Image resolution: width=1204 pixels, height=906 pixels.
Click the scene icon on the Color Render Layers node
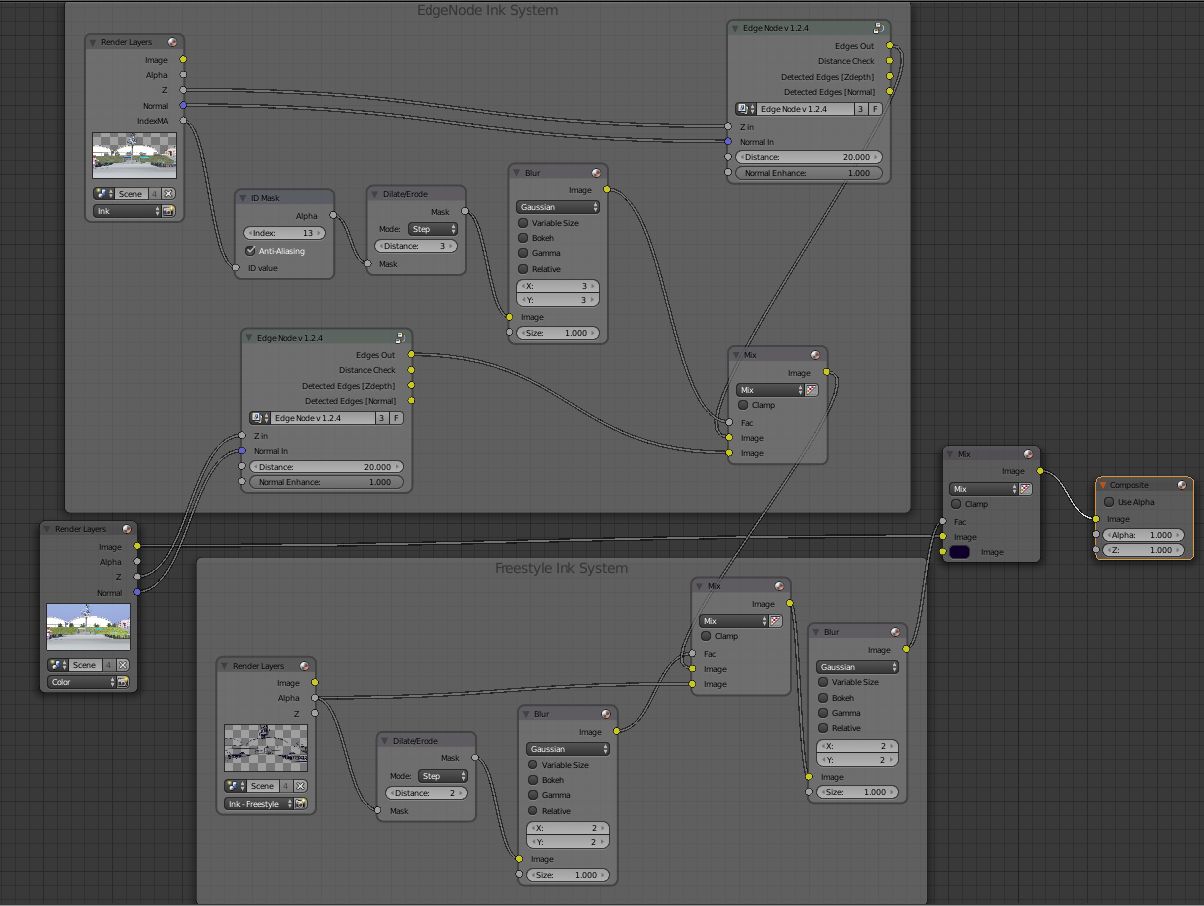pyautogui.click(x=55, y=664)
